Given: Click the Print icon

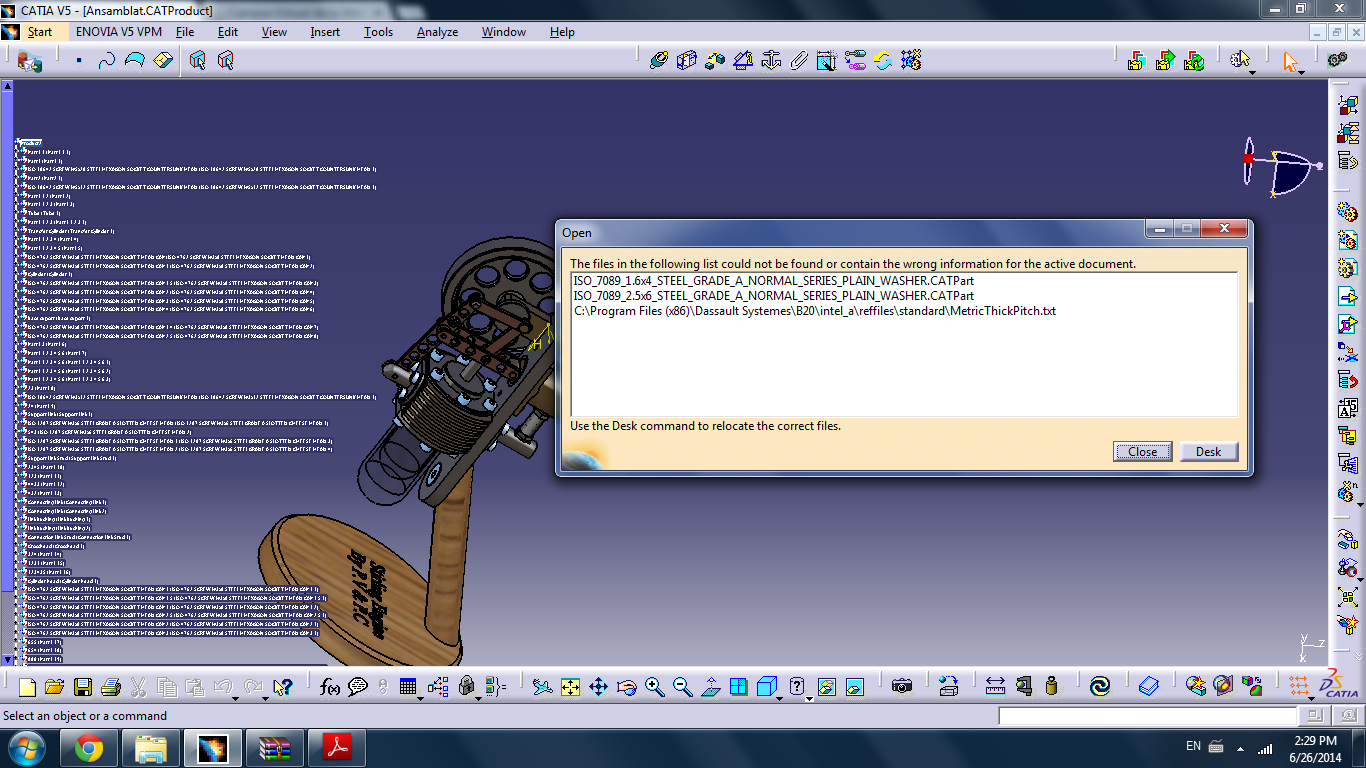Looking at the screenshot, I should (x=111, y=687).
